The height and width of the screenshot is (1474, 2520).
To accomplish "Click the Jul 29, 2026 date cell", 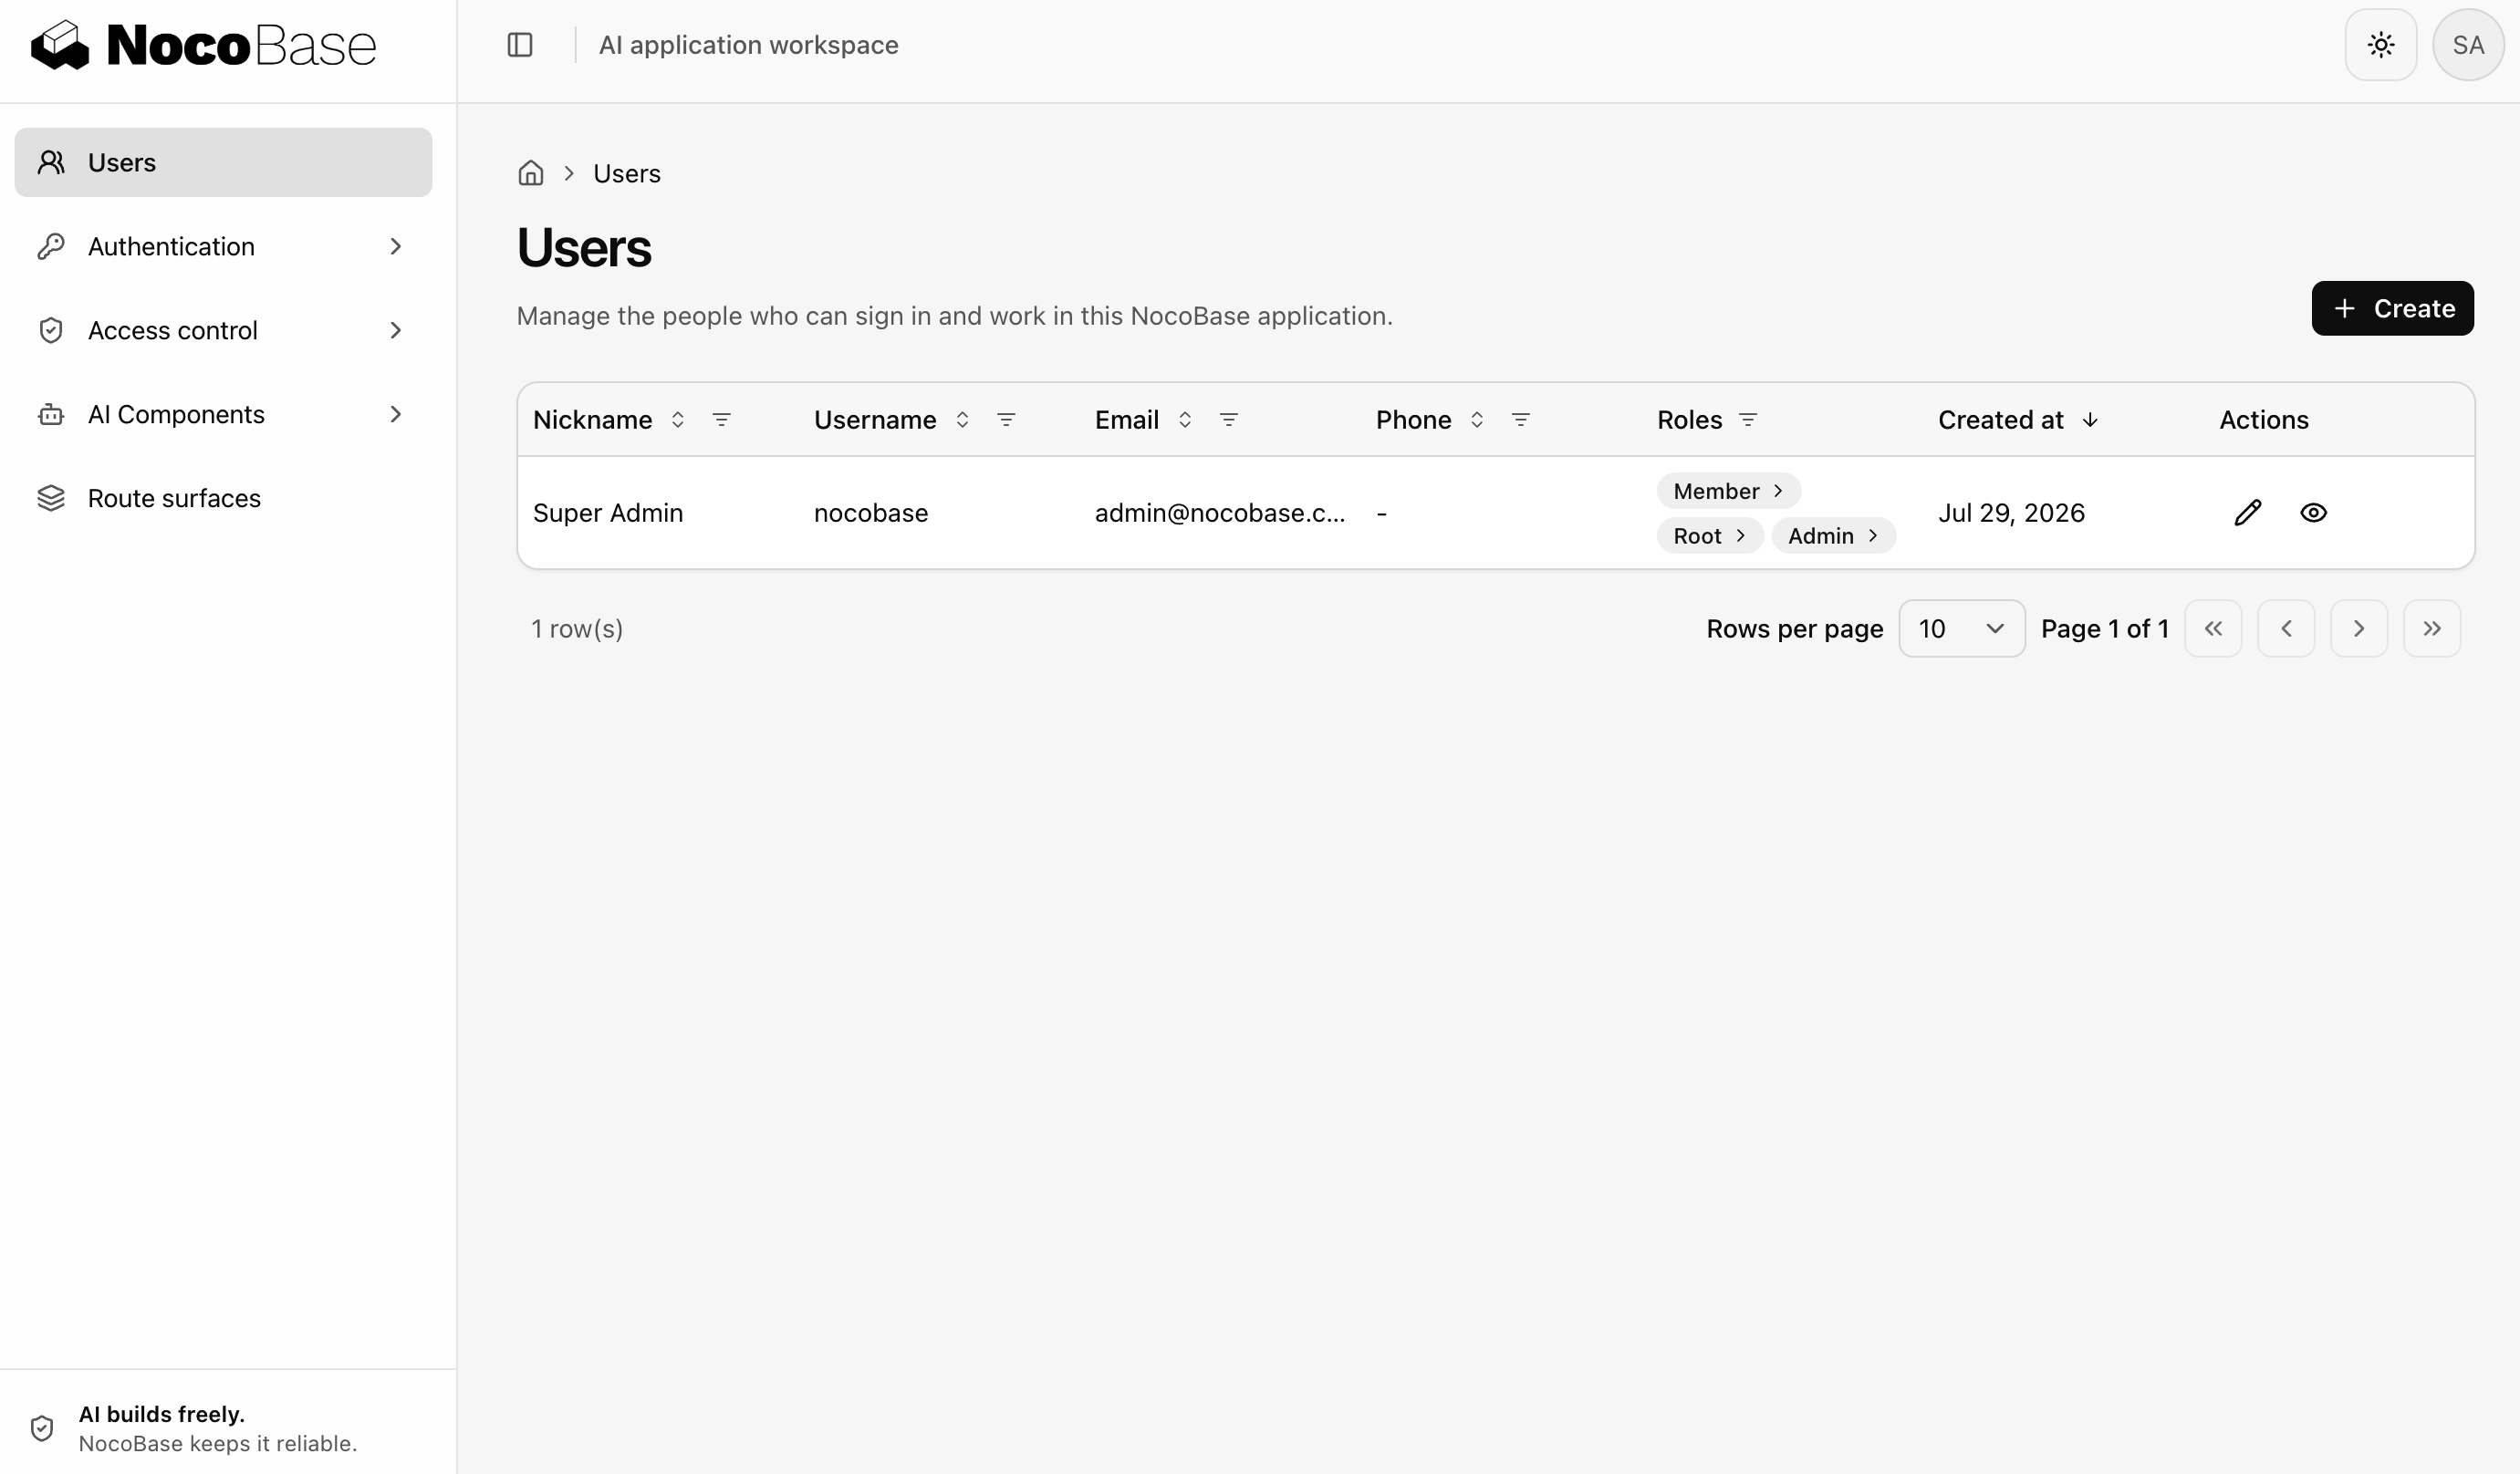I will [x=2011, y=513].
